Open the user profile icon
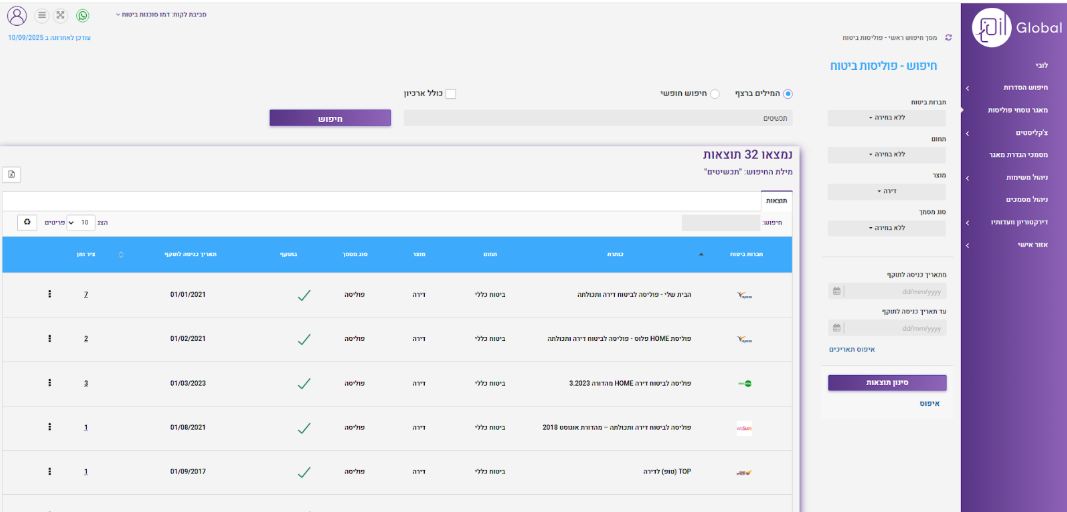Image resolution: width=1067 pixels, height=512 pixels. pos(17,16)
